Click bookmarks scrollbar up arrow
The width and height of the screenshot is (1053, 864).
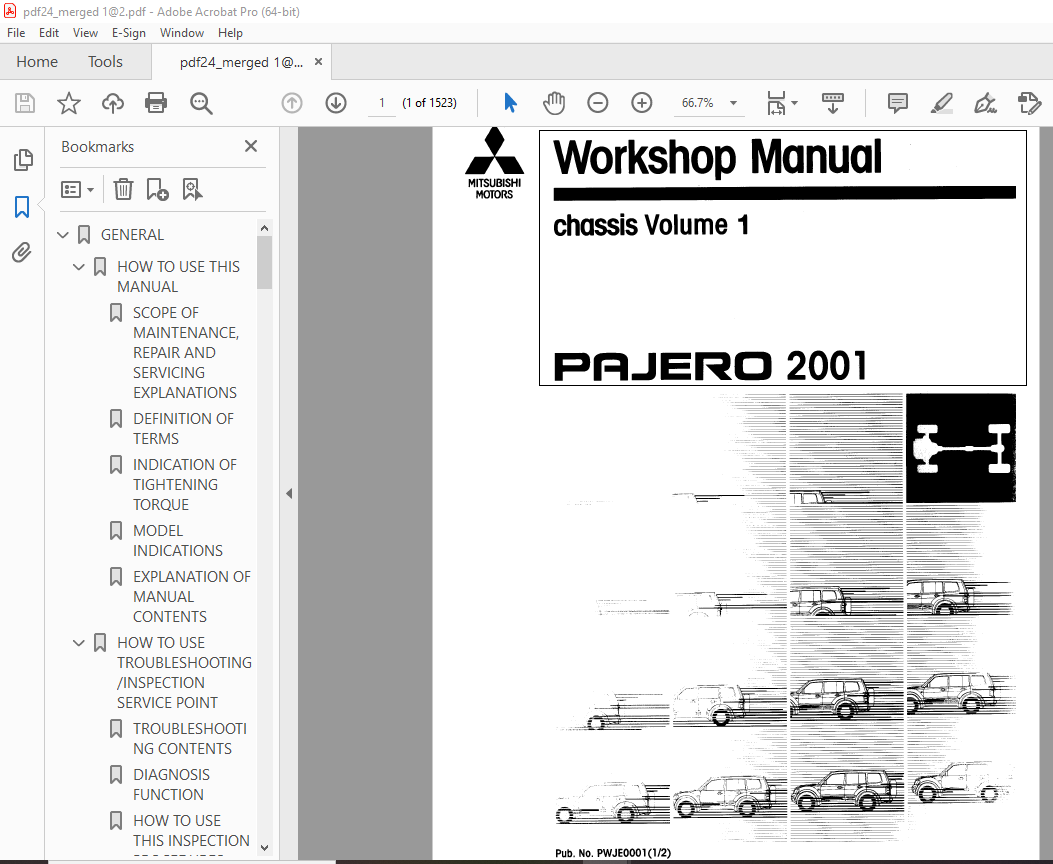265,228
